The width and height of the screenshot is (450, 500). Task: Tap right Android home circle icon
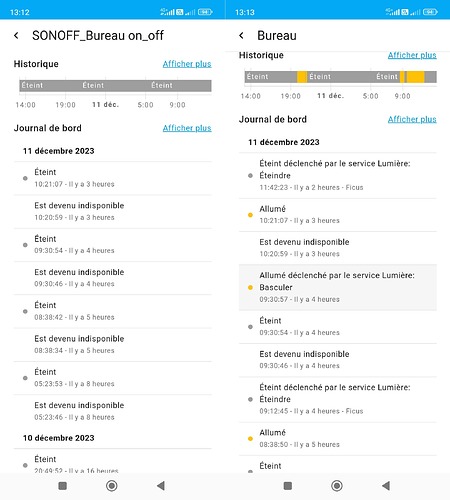337,486
